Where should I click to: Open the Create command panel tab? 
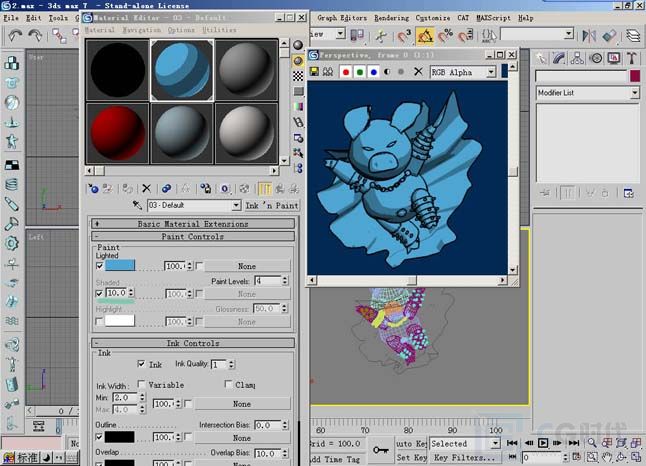pos(541,59)
